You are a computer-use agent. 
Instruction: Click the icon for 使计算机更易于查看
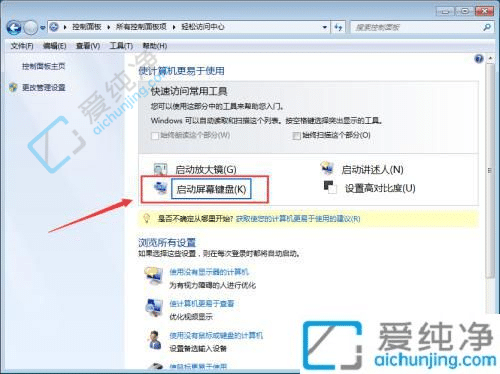(153, 306)
